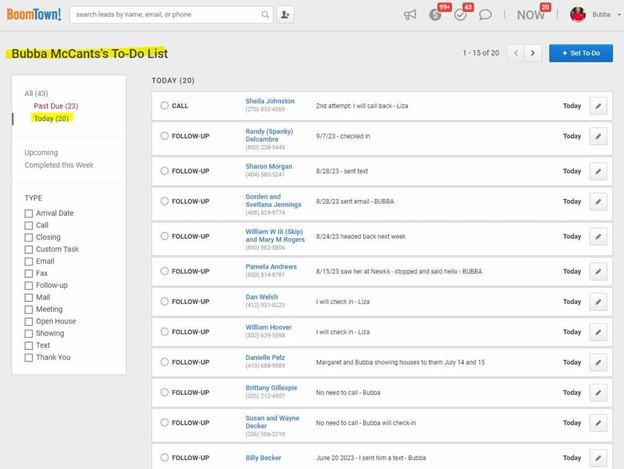Screen dimensions: 624x469
Task: Edit the Billy Becker follow-up
Action: click(598, 458)
